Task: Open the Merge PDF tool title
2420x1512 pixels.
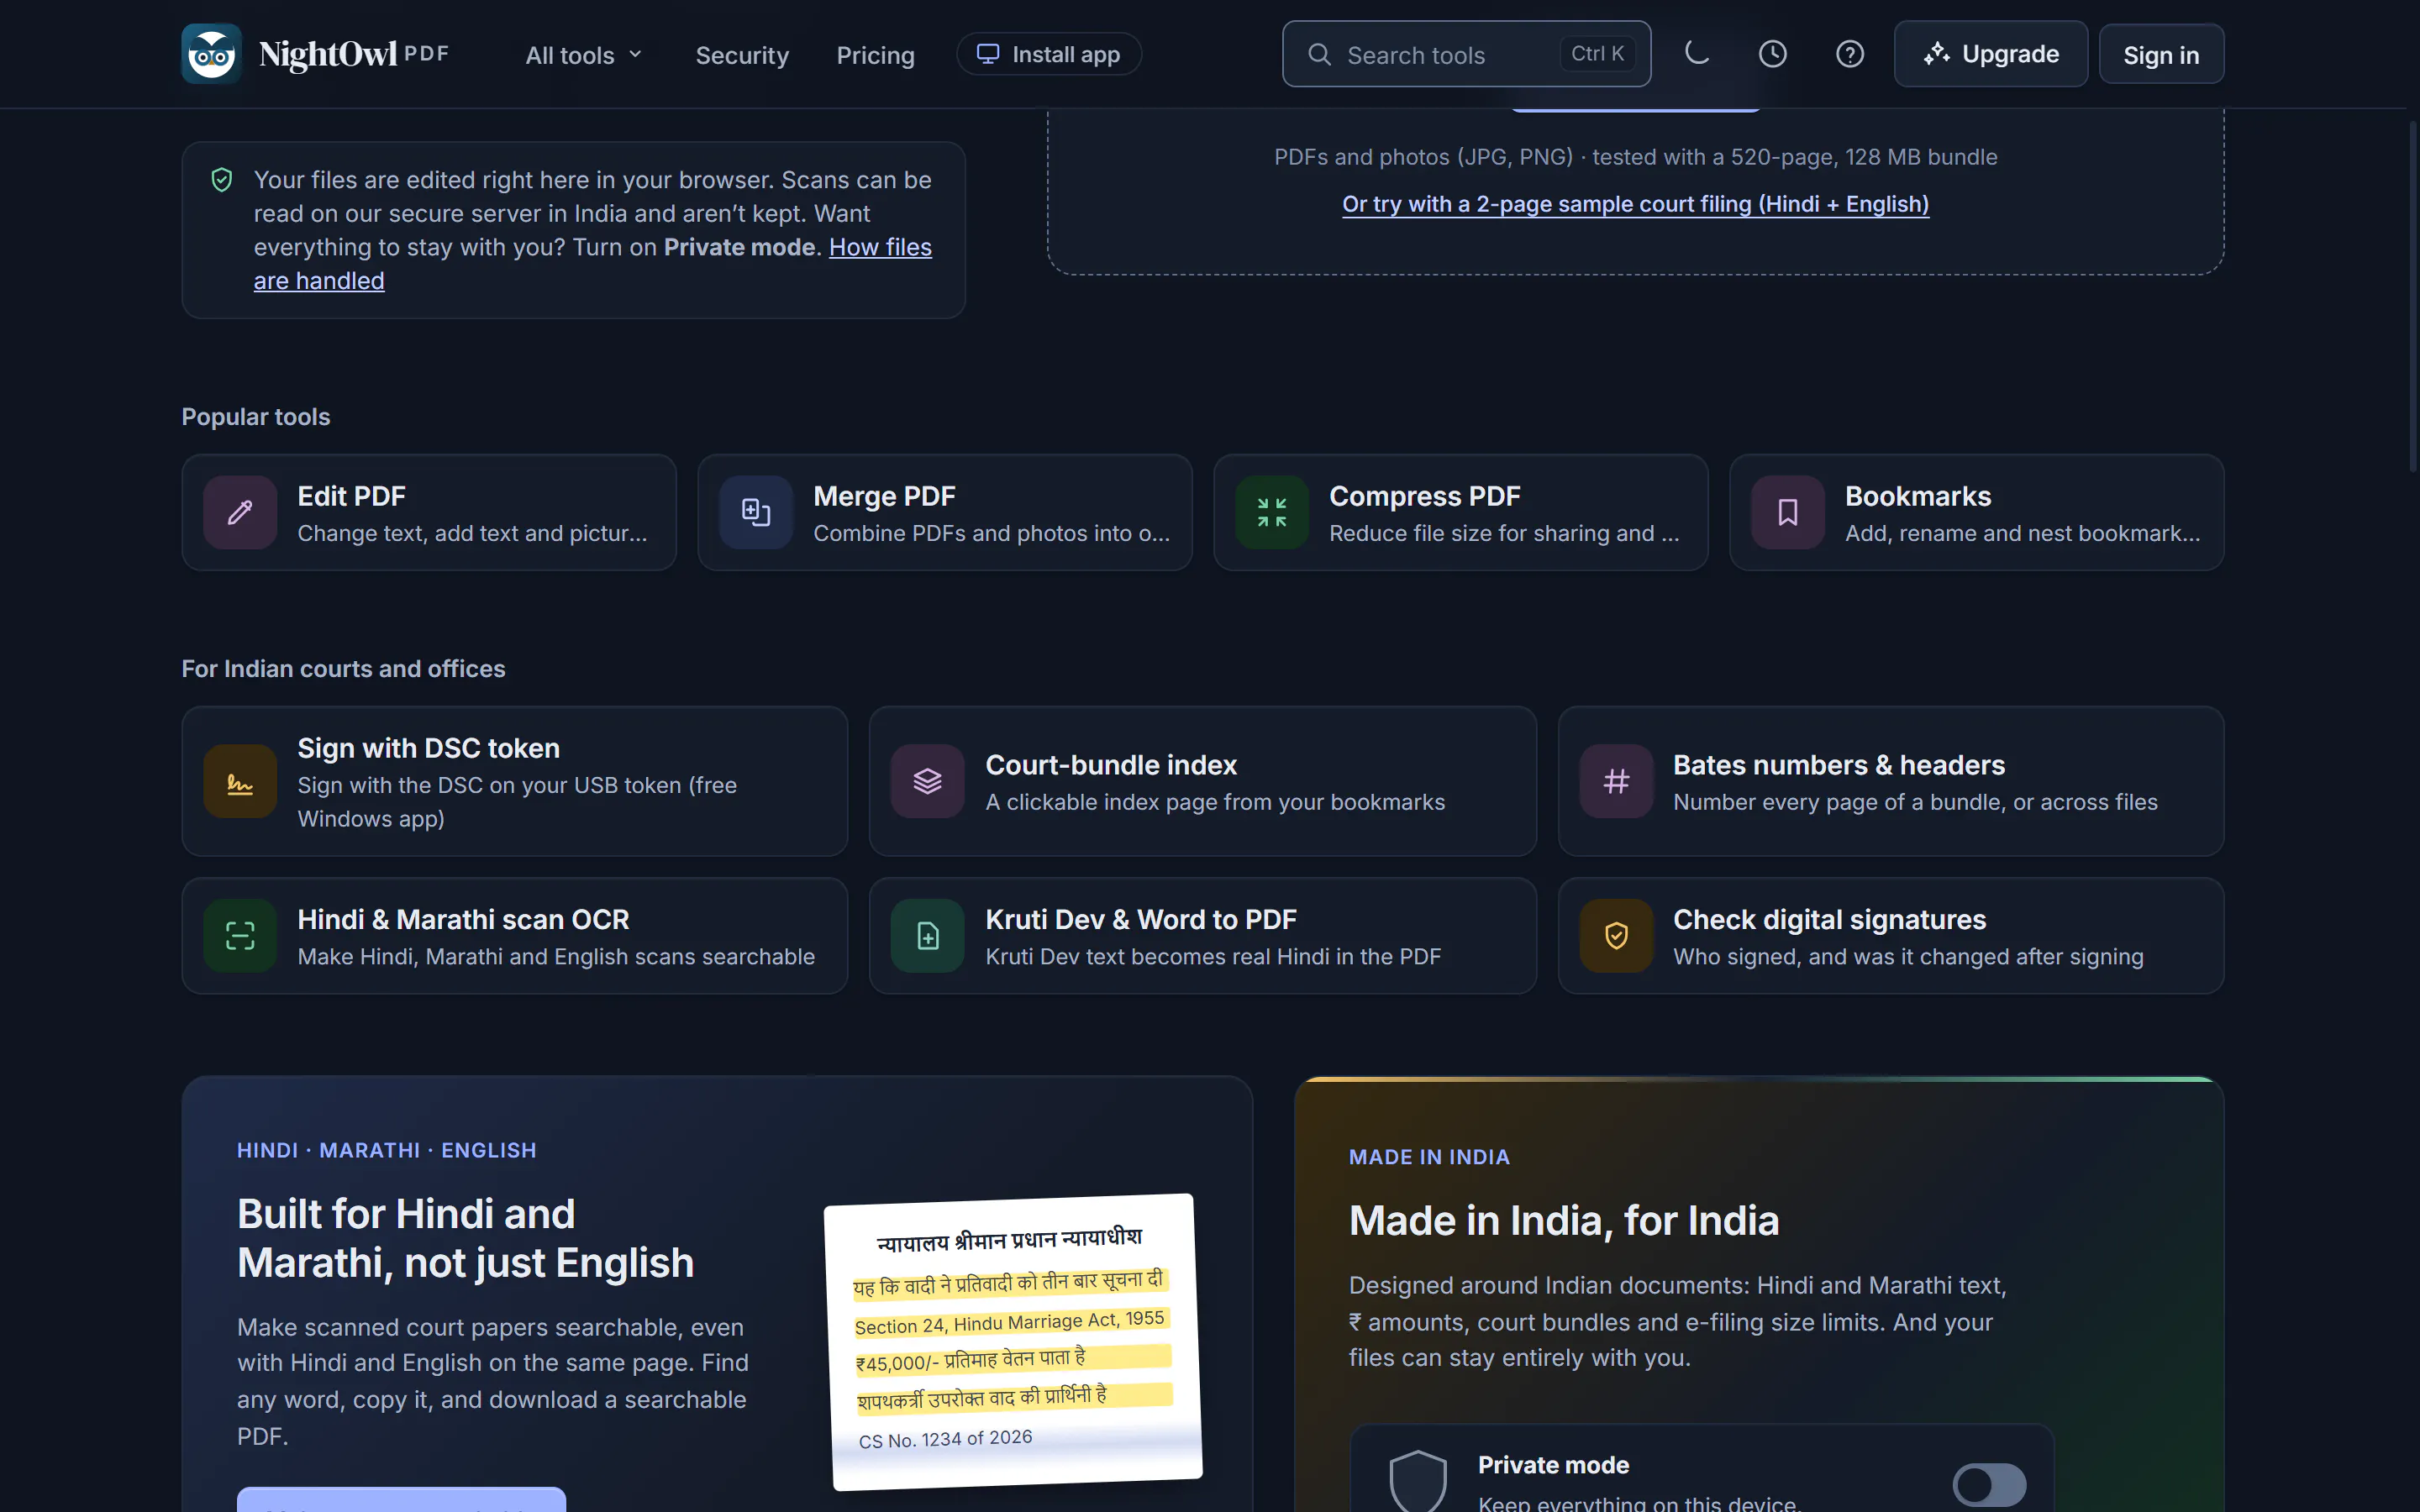Action: (x=884, y=496)
